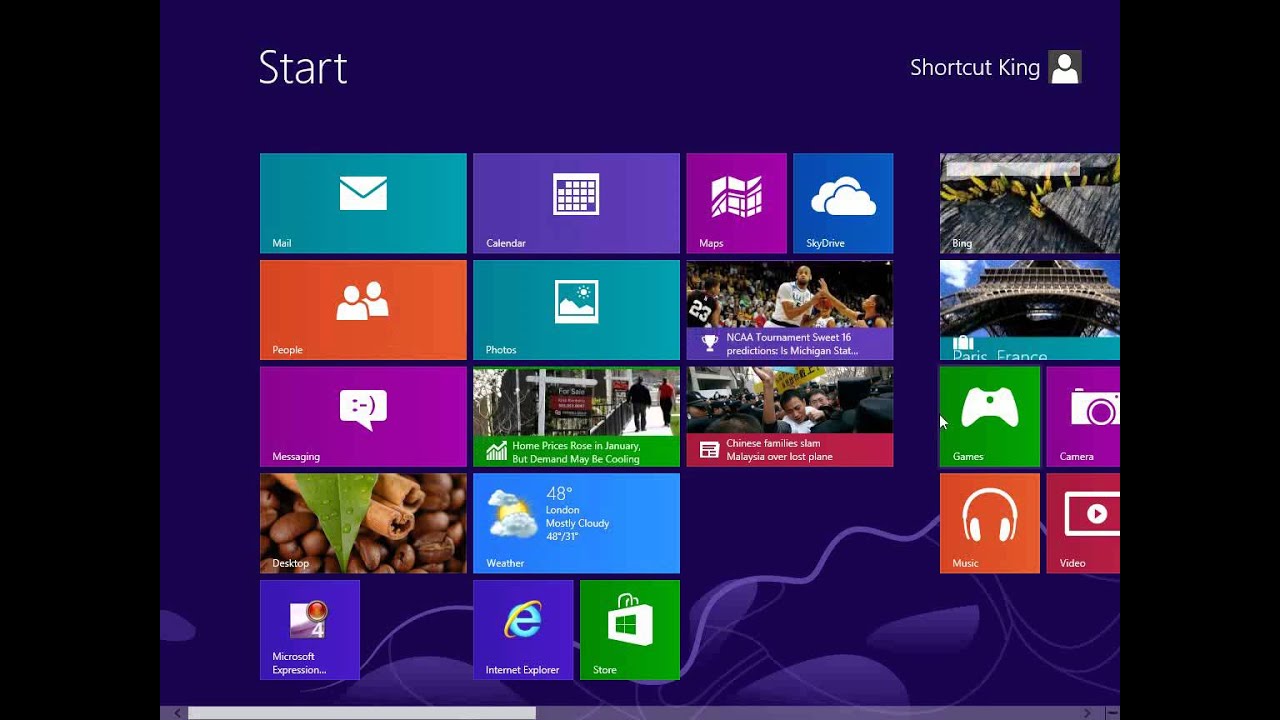Screen dimensions: 1280x720
Task: Open the Mail tile
Action: [363, 203]
